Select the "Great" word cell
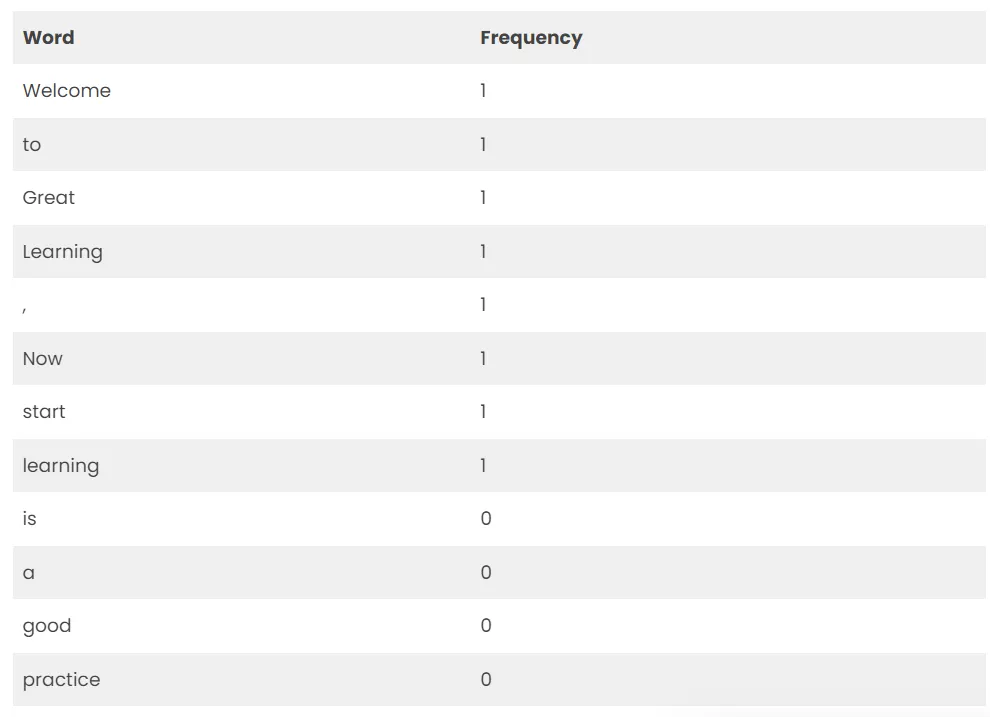The height and width of the screenshot is (717, 990). (48, 198)
